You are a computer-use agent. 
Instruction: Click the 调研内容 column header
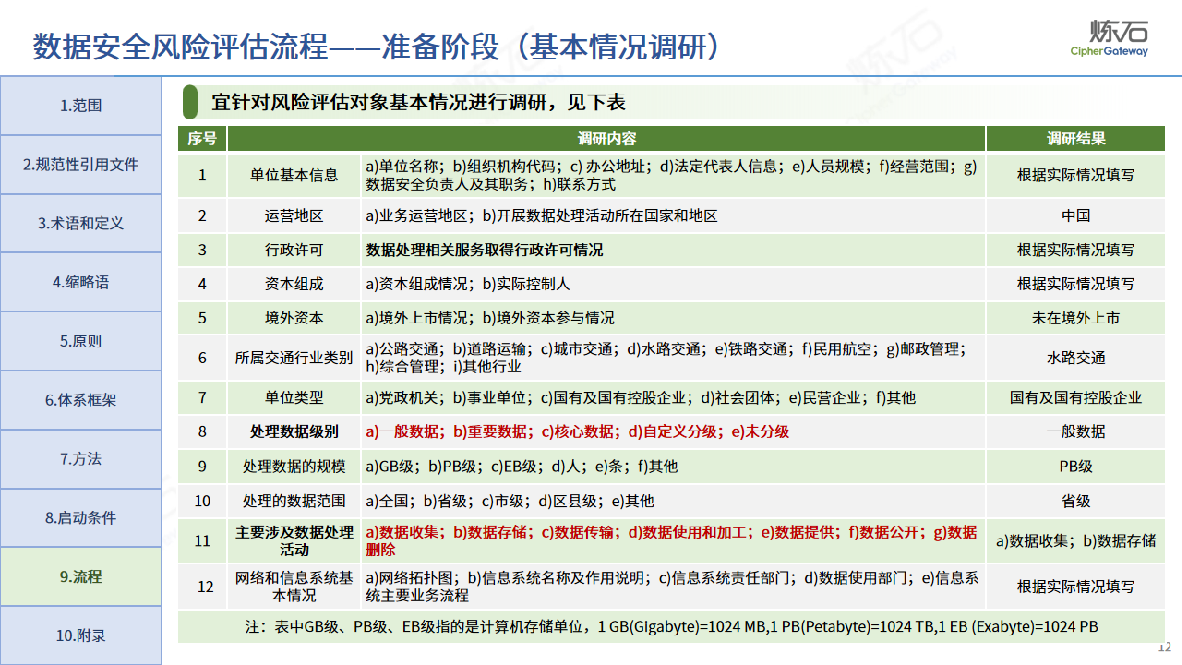pyautogui.click(x=607, y=139)
